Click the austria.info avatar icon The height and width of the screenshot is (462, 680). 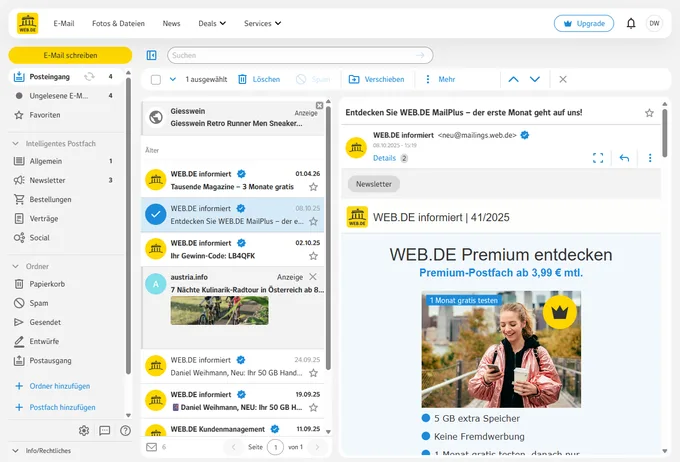pos(156,284)
